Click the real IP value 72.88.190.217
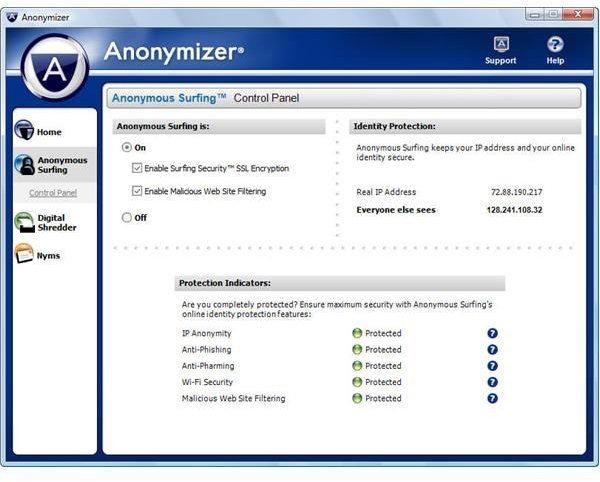This screenshot has height=482, width=600. (x=517, y=192)
